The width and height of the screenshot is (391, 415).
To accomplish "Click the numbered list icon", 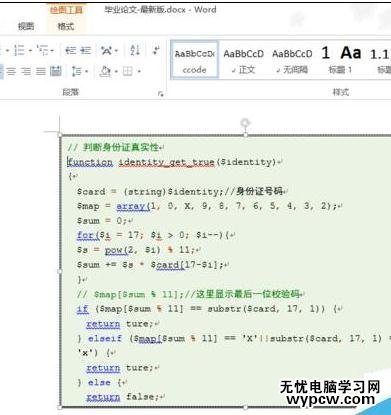I will tap(19, 51).
